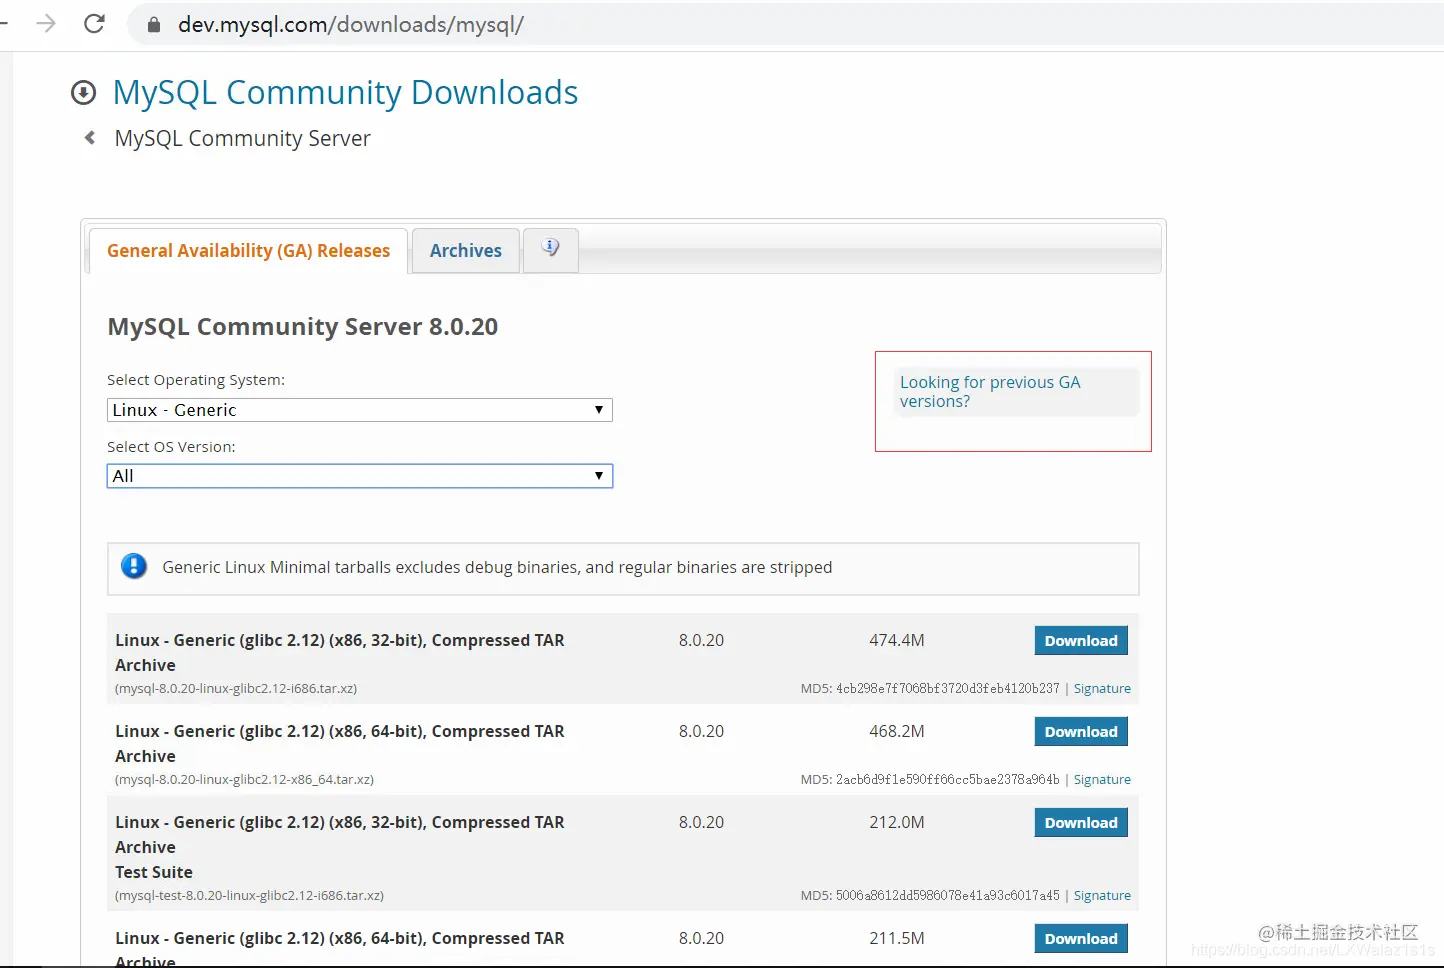The width and height of the screenshot is (1444, 968).
Task: Open MySQL Community Server breadcrumb link
Action: (243, 139)
